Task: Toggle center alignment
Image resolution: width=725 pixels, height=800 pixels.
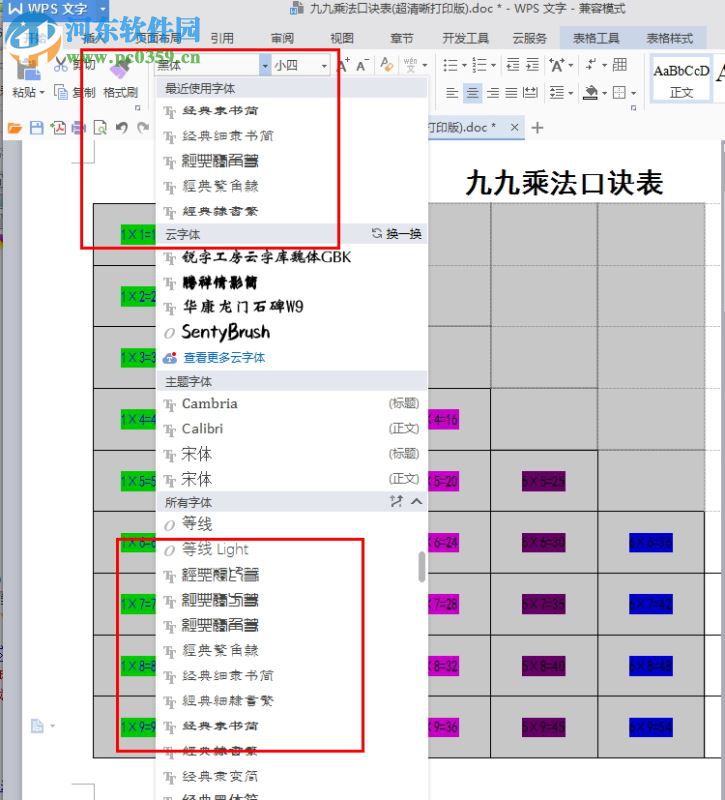Action: pos(472,93)
